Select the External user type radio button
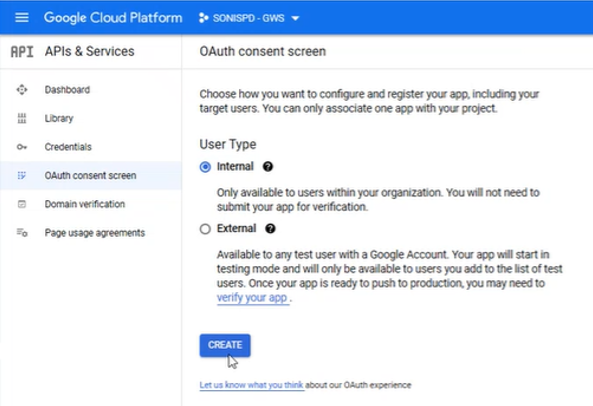Screen dimensions: 593x406 tap(205, 229)
